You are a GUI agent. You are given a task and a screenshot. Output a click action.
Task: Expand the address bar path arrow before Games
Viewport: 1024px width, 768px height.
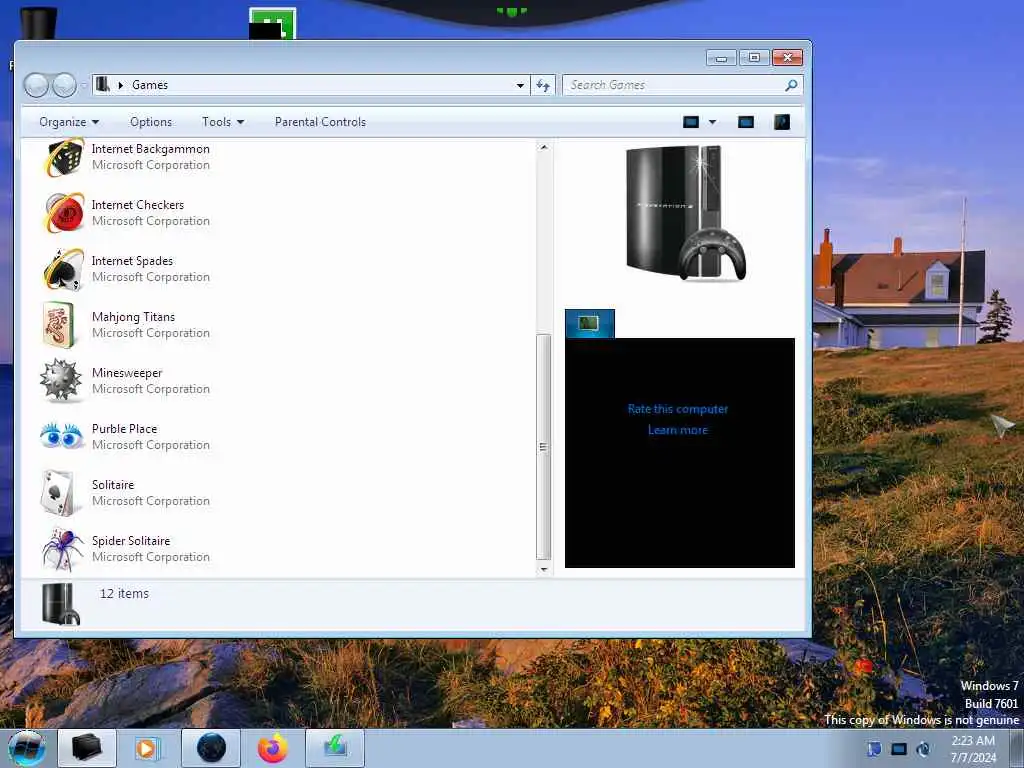121,85
